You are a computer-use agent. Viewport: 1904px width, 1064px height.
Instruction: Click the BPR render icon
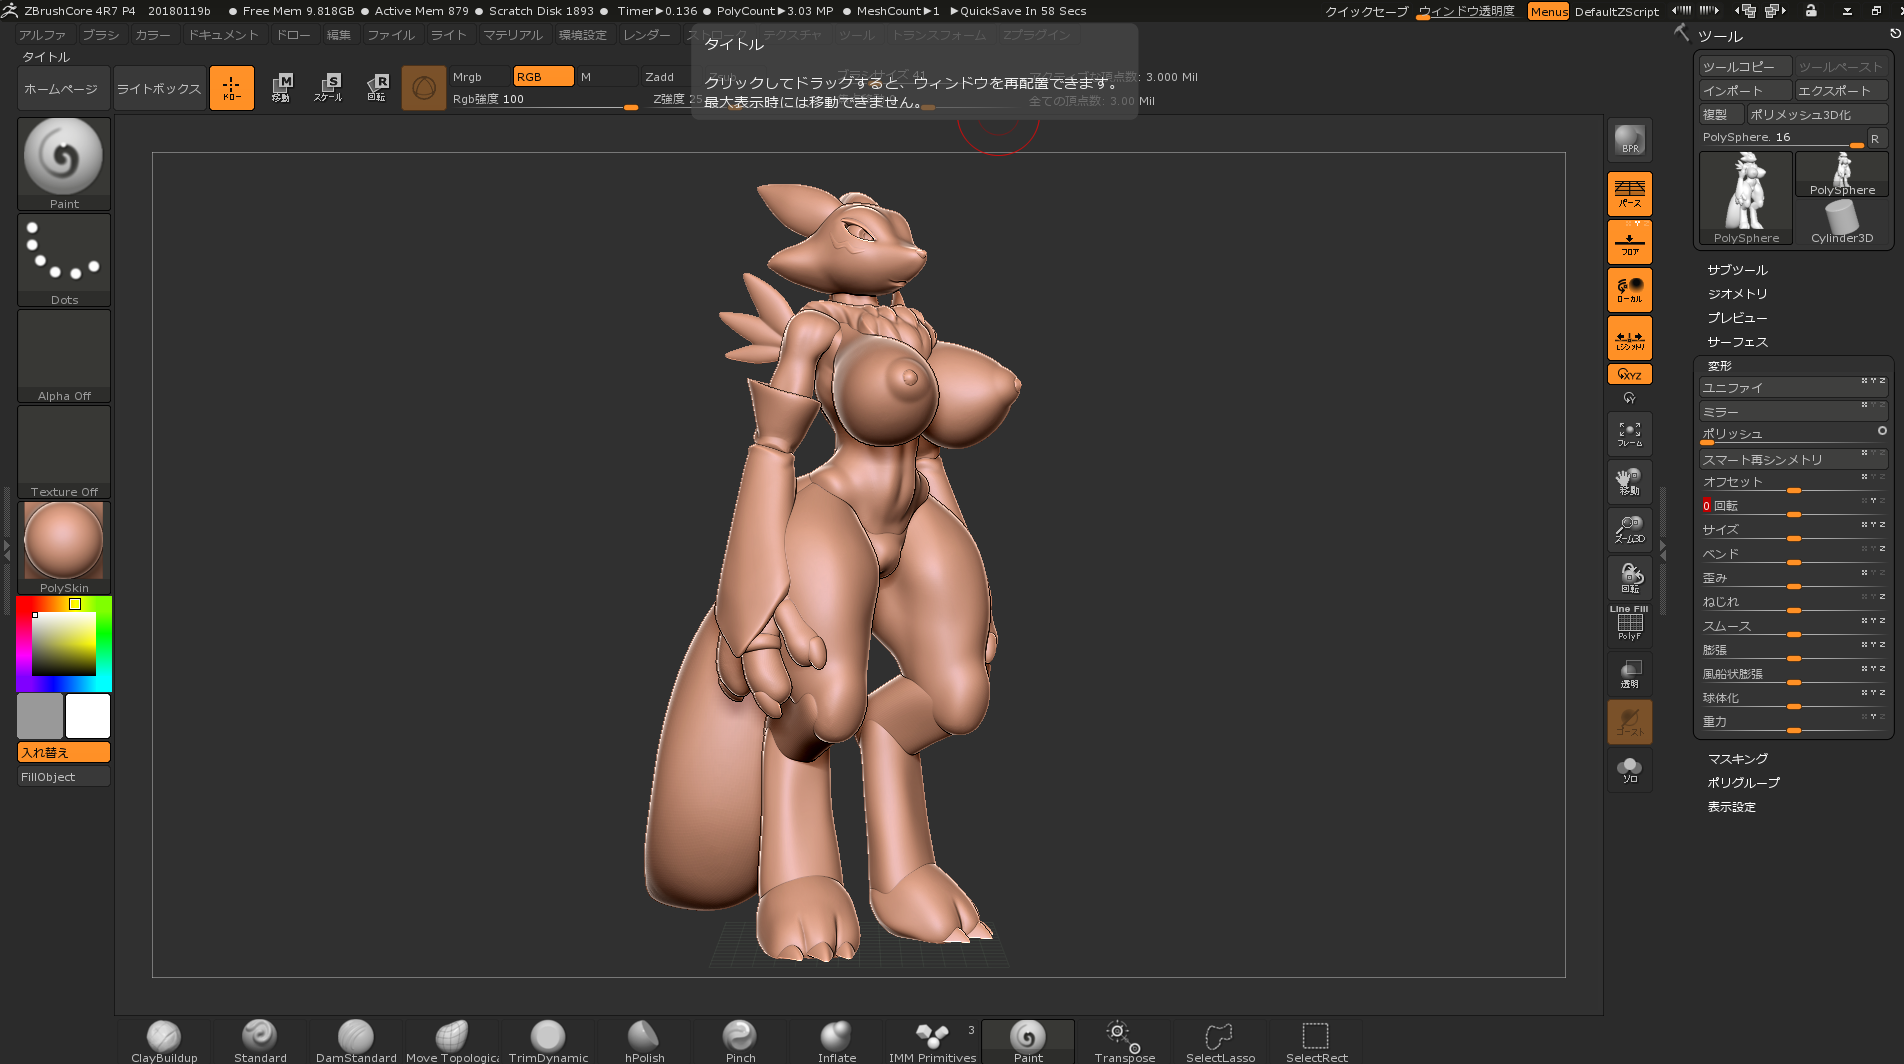point(1629,141)
